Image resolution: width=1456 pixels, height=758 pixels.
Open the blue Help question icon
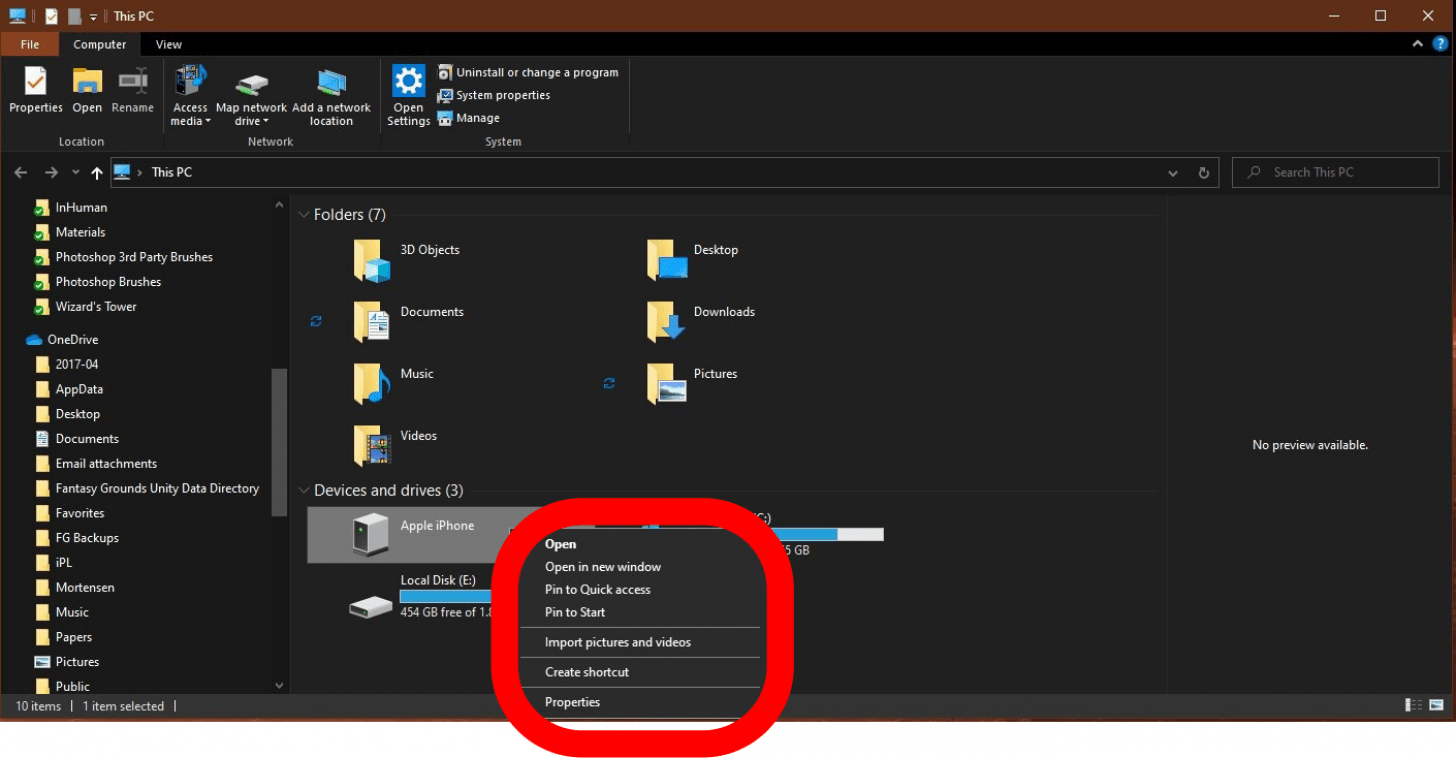pyautogui.click(x=1440, y=44)
